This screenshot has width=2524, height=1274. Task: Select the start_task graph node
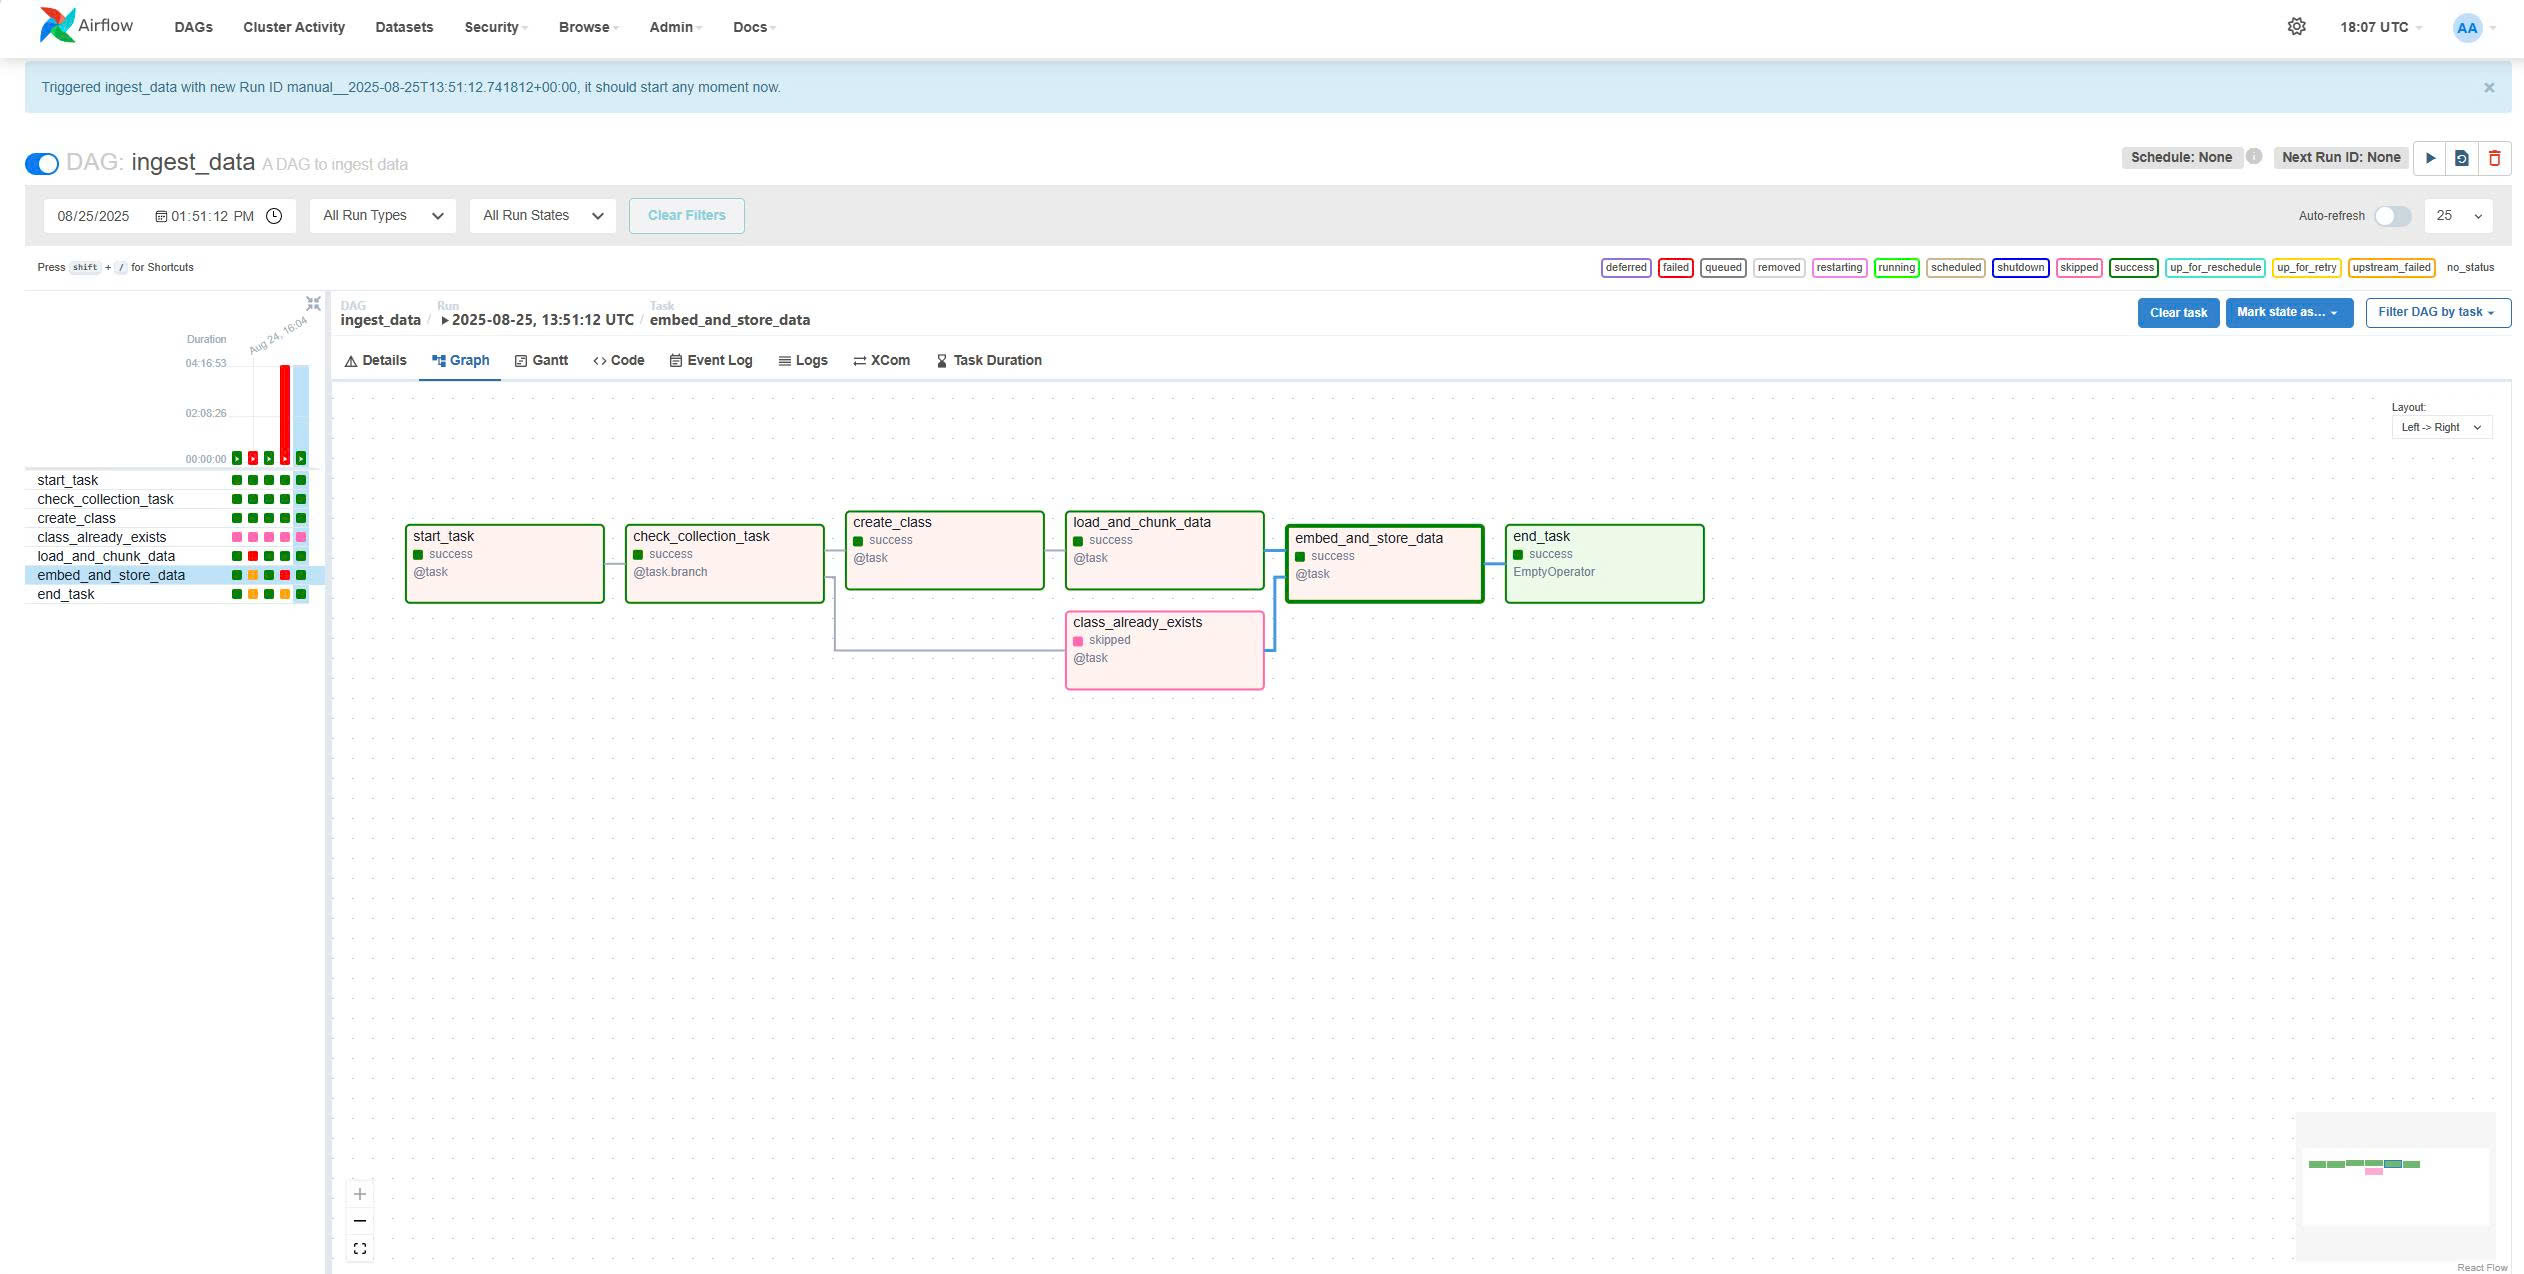(504, 564)
